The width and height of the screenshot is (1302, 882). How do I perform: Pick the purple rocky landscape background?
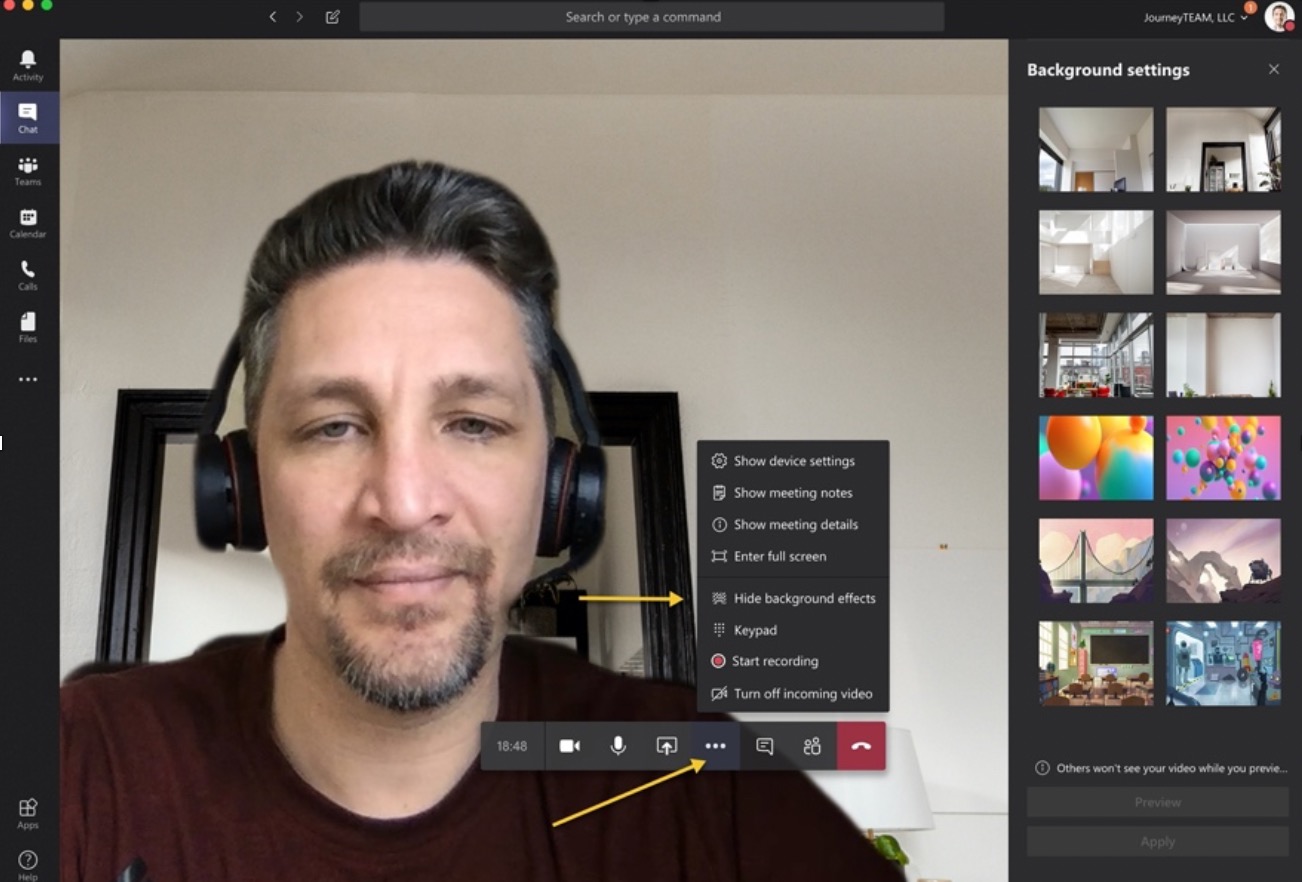[x=1223, y=560]
